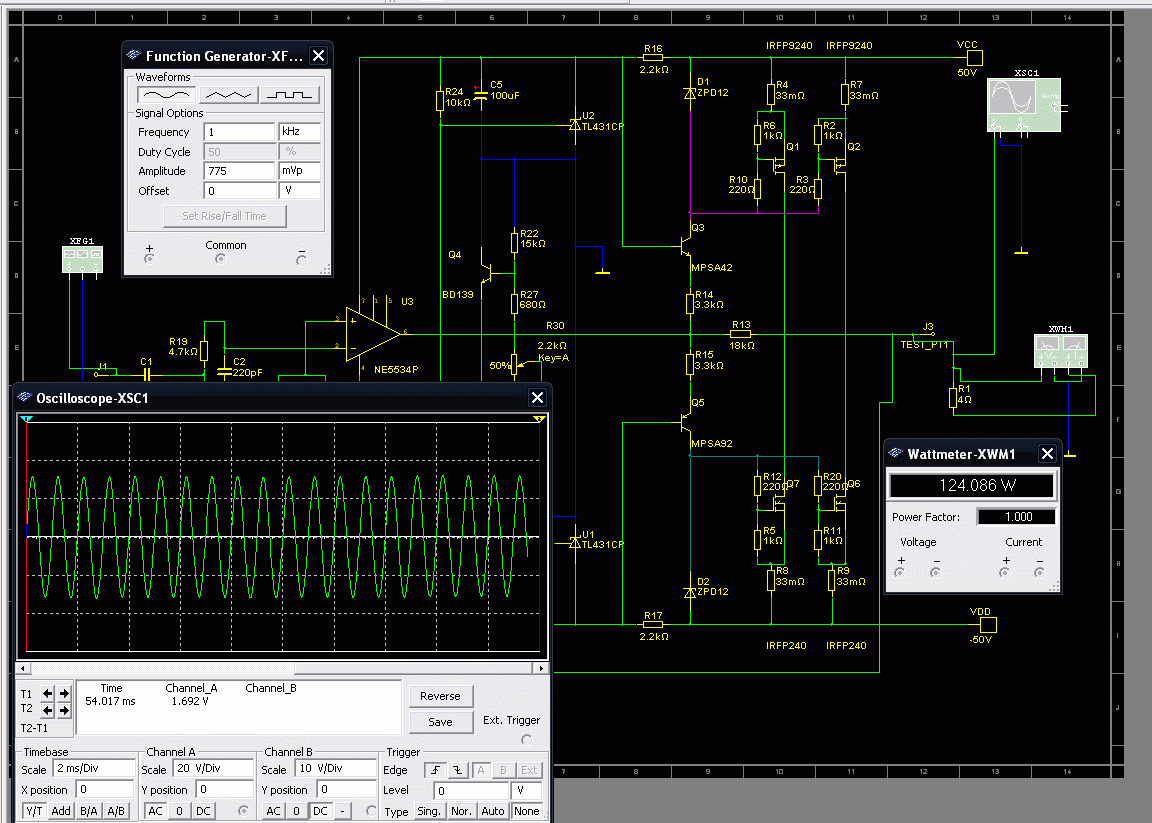Move cursor T2 left with arrow
Viewport: 1152px width, 823px height.
(x=48, y=710)
